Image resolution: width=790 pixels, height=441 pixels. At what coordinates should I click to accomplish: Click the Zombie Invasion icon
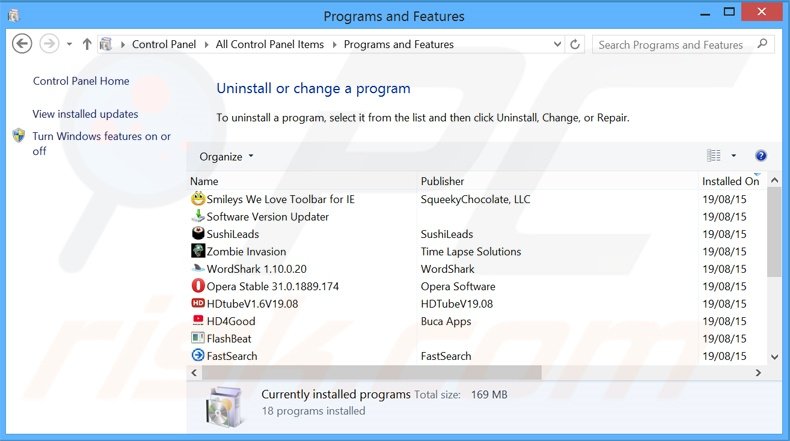(x=198, y=252)
